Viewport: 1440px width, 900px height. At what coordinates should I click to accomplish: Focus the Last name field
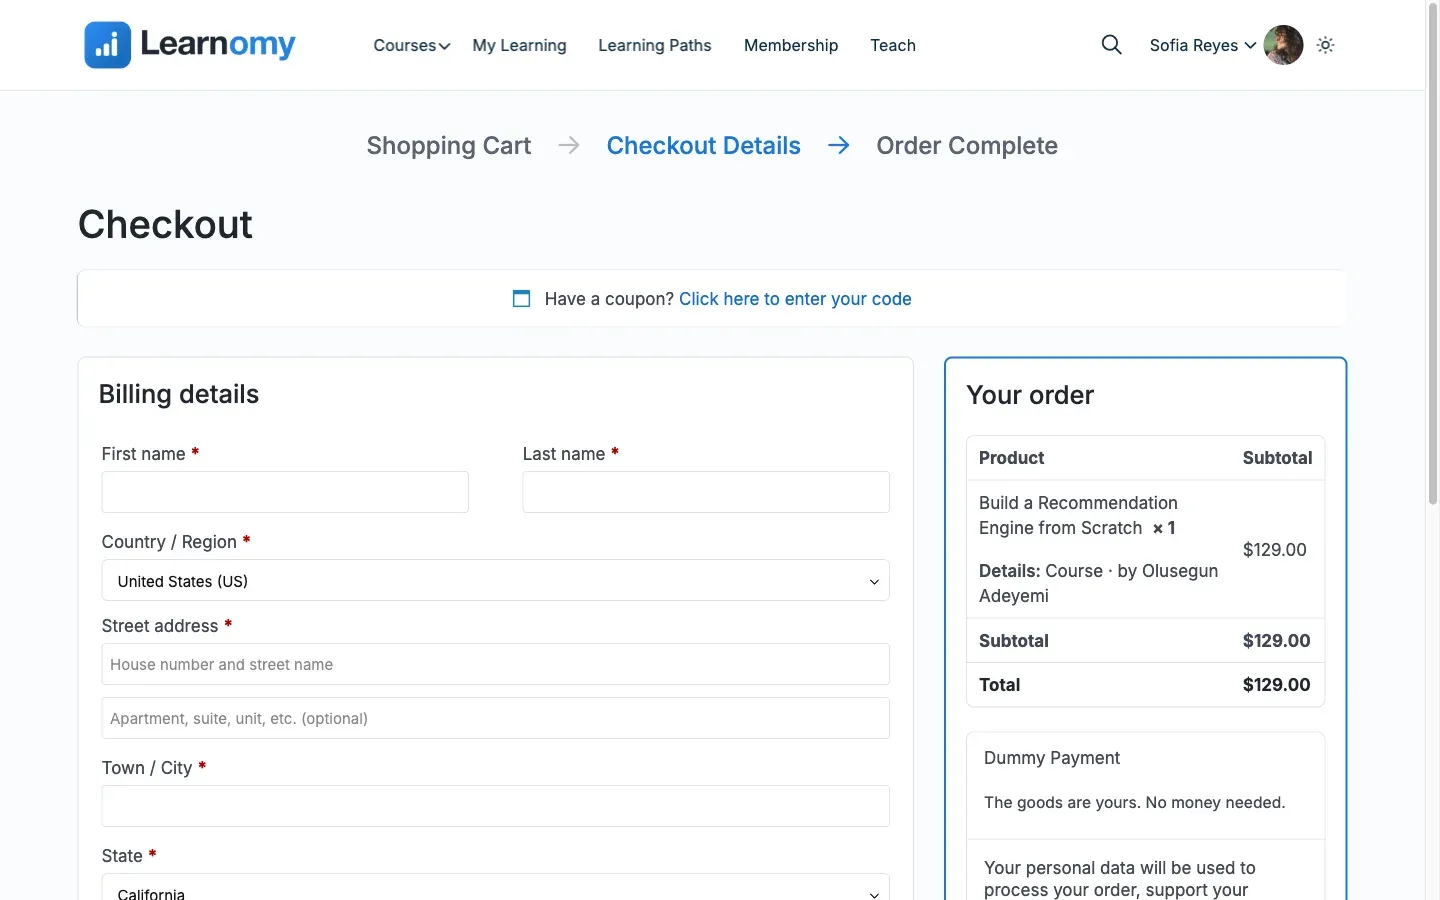[706, 492]
